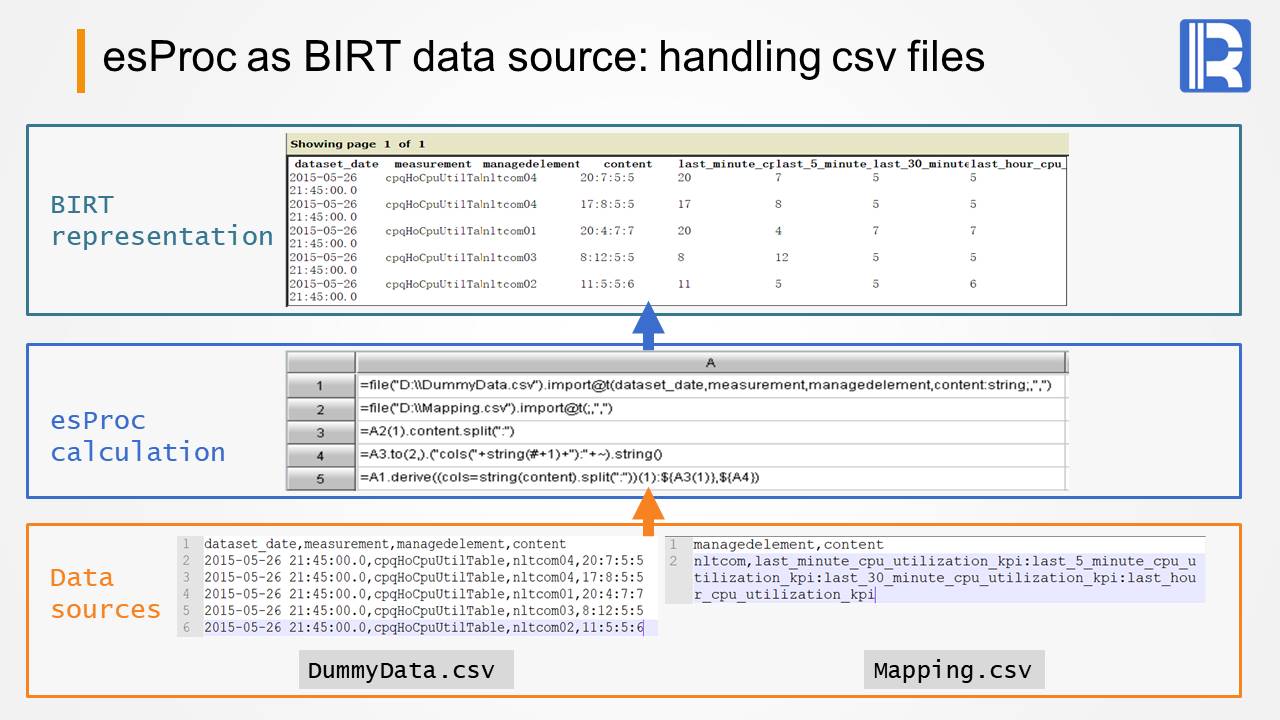Click the blue upward arrow
Image resolution: width=1280 pixels, height=720 pixels.
(648, 325)
